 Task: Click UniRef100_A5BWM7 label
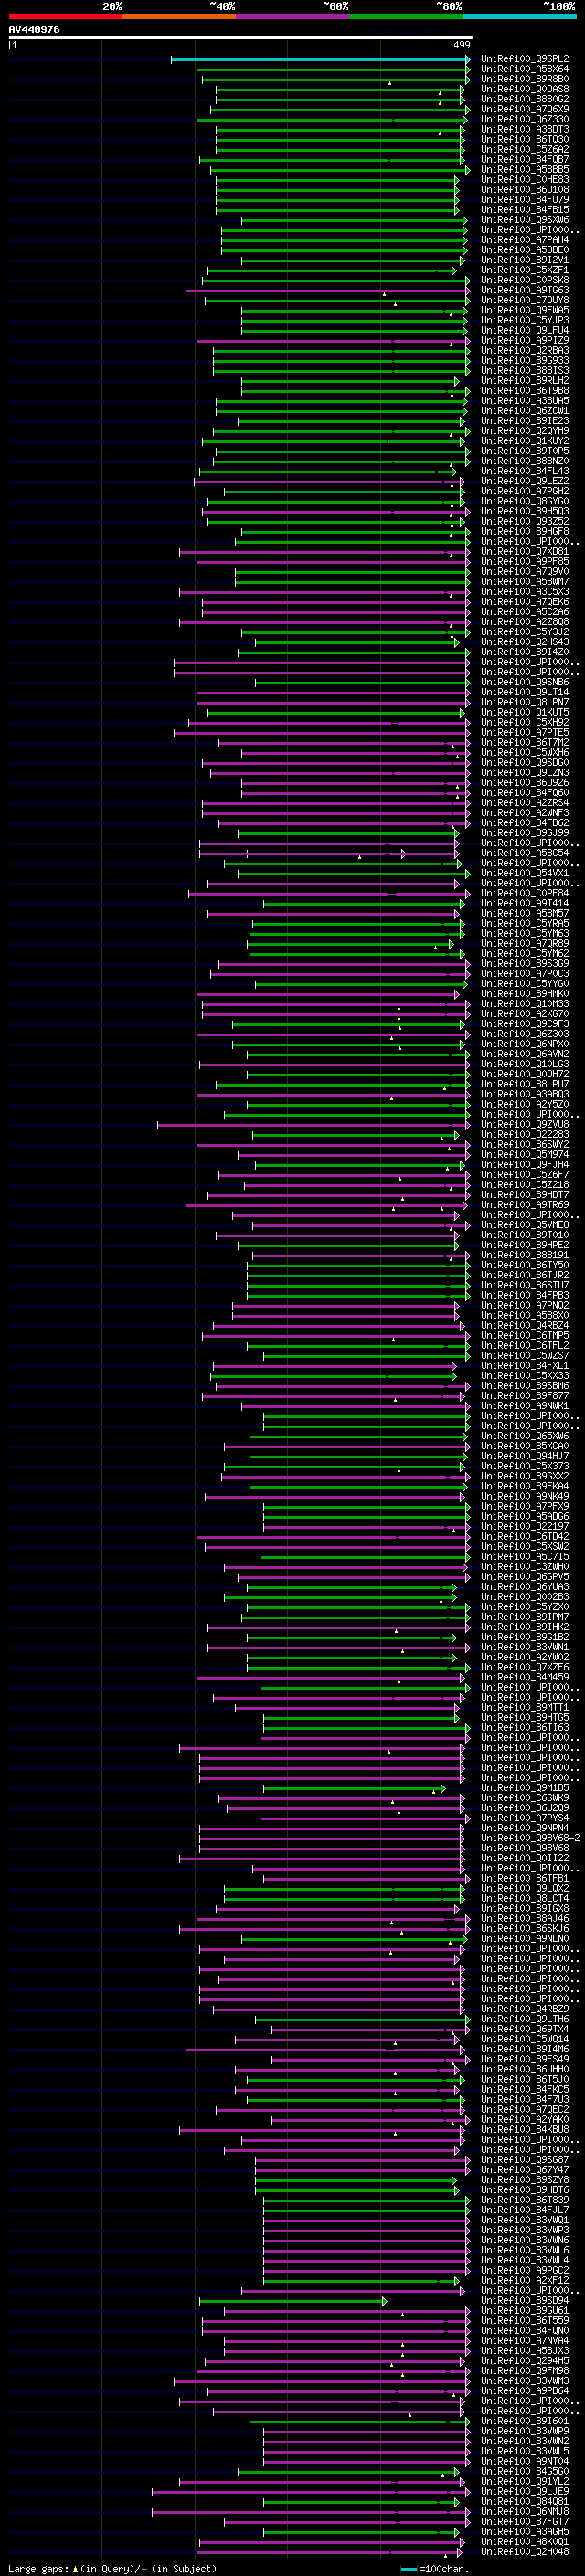pyautogui.click(x=524, y=581)
